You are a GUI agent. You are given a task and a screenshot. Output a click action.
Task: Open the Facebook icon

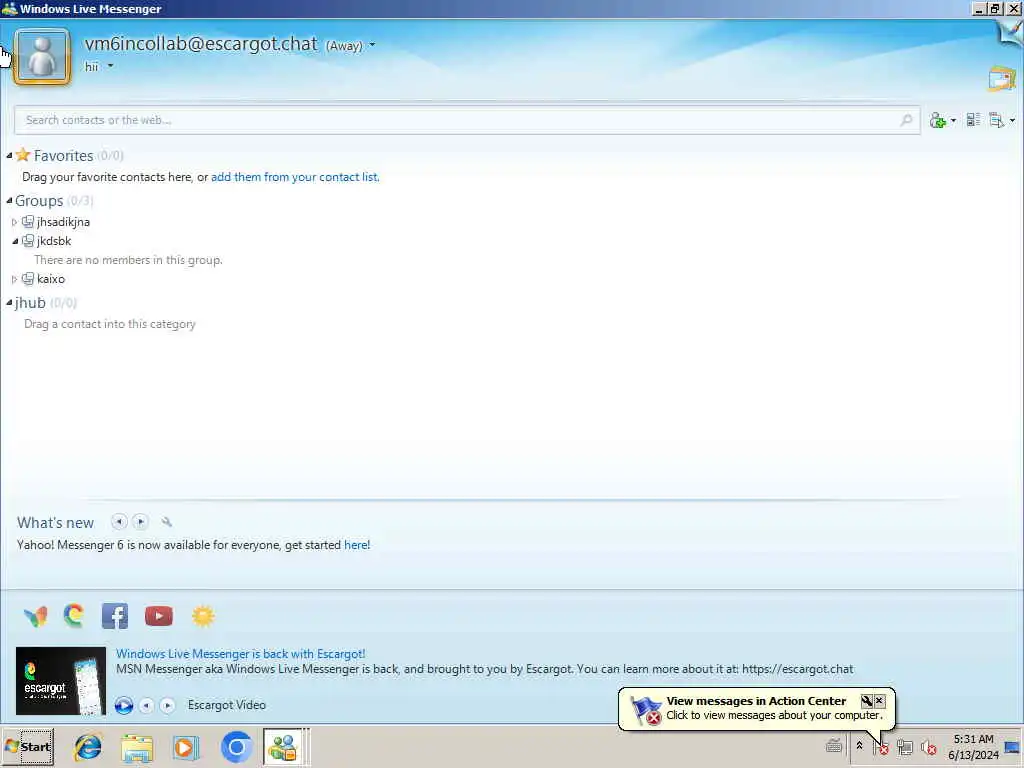pyautogui.click(x=115, y=616)
